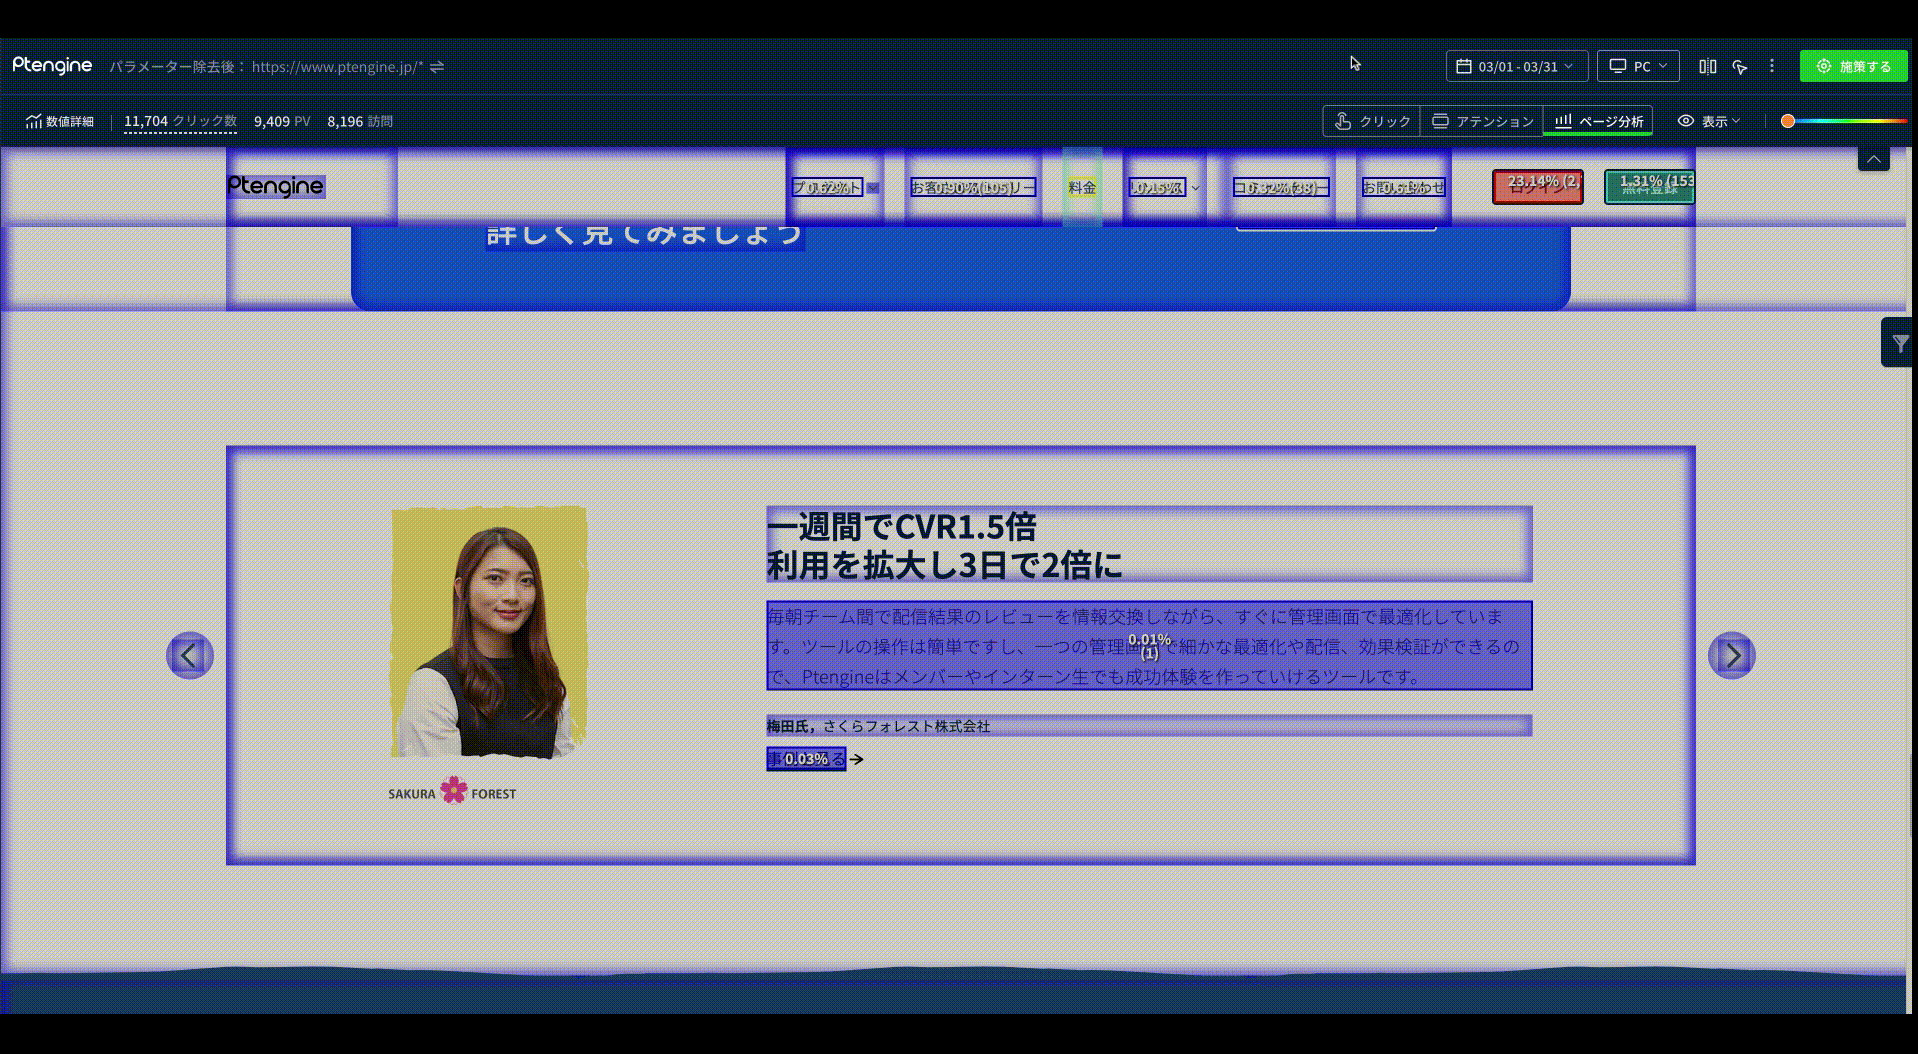Expand the 表示 display options dropdown
1918x1054 pixels.
[1709, 121]
